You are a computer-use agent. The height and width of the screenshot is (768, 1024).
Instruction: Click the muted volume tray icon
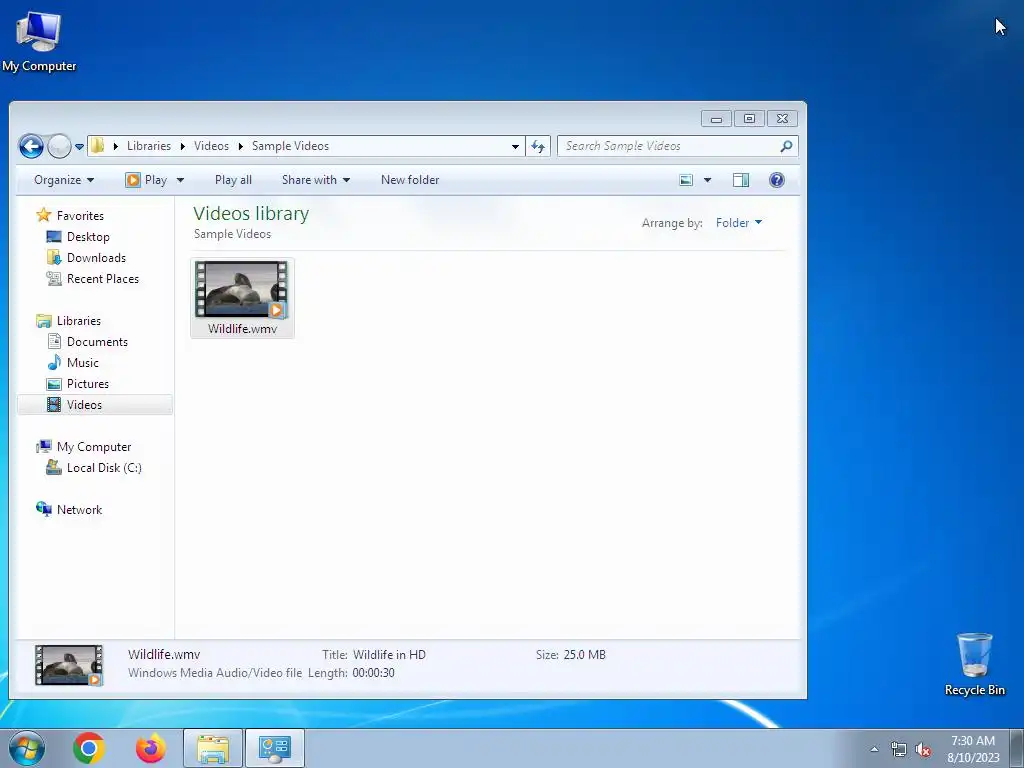point(922,749)
